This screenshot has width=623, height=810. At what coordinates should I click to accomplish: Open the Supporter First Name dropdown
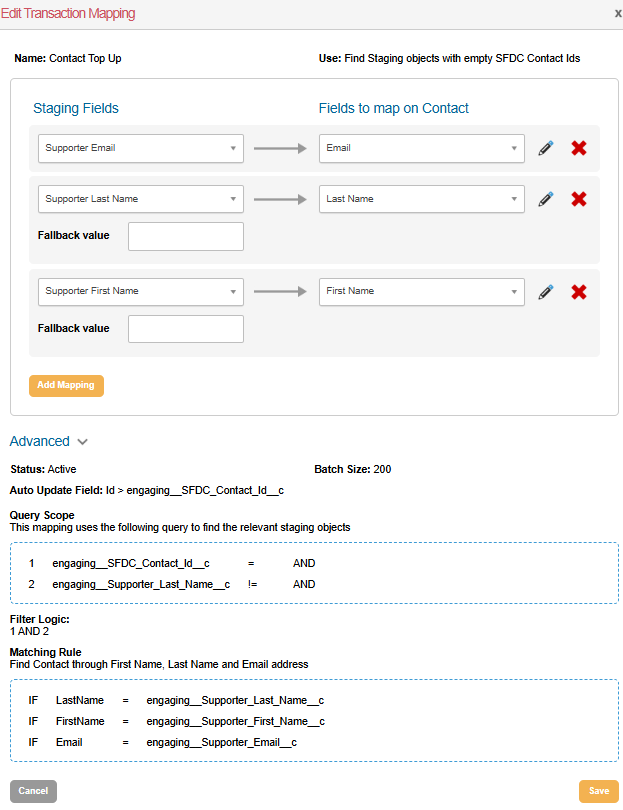coord(140,291)
